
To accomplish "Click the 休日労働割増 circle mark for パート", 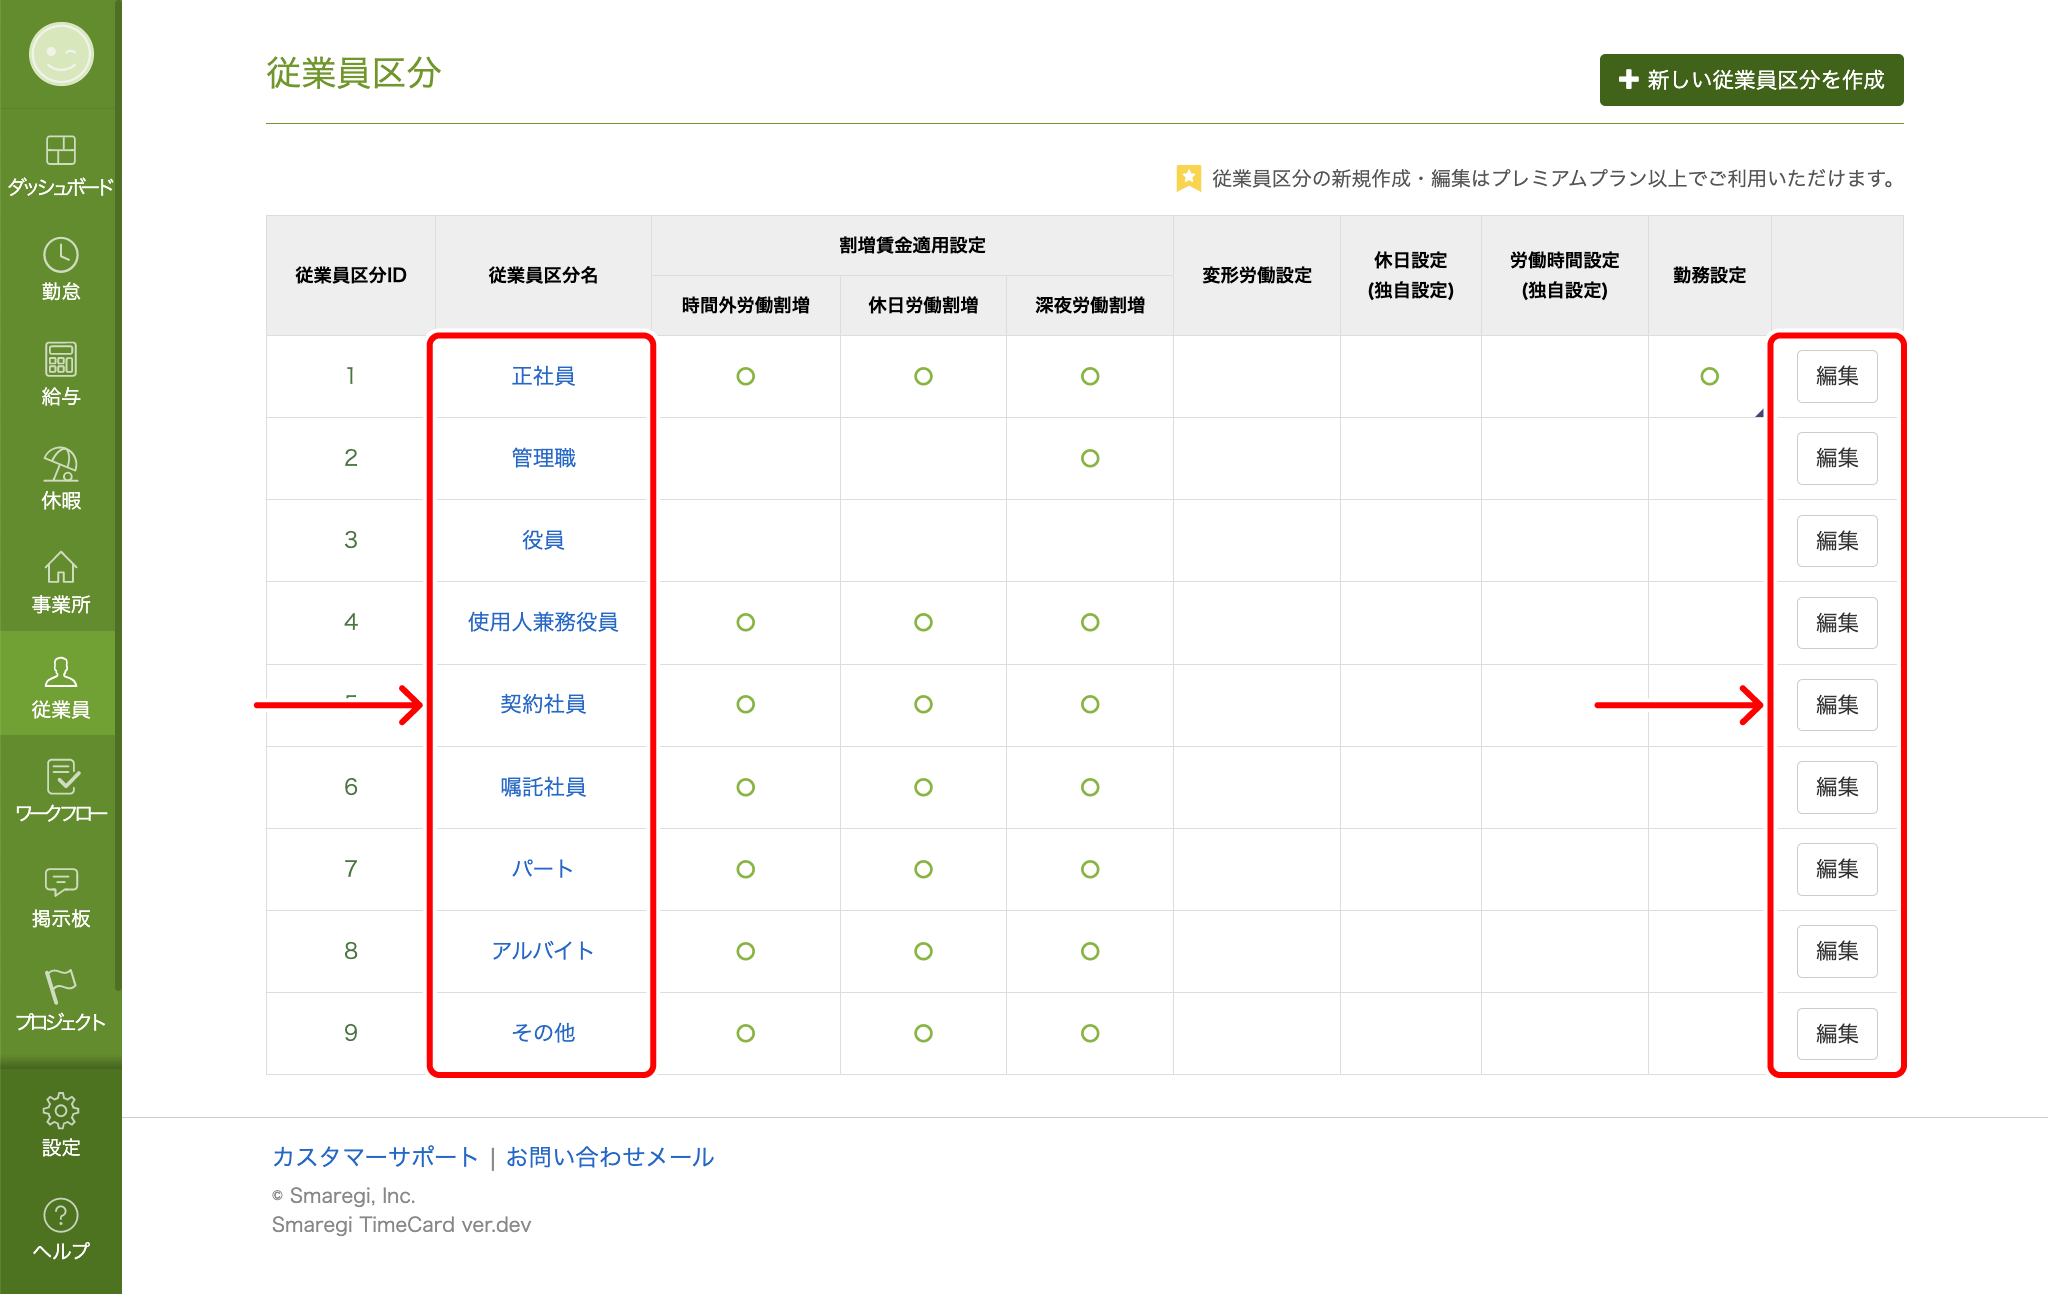I will 923,869.
